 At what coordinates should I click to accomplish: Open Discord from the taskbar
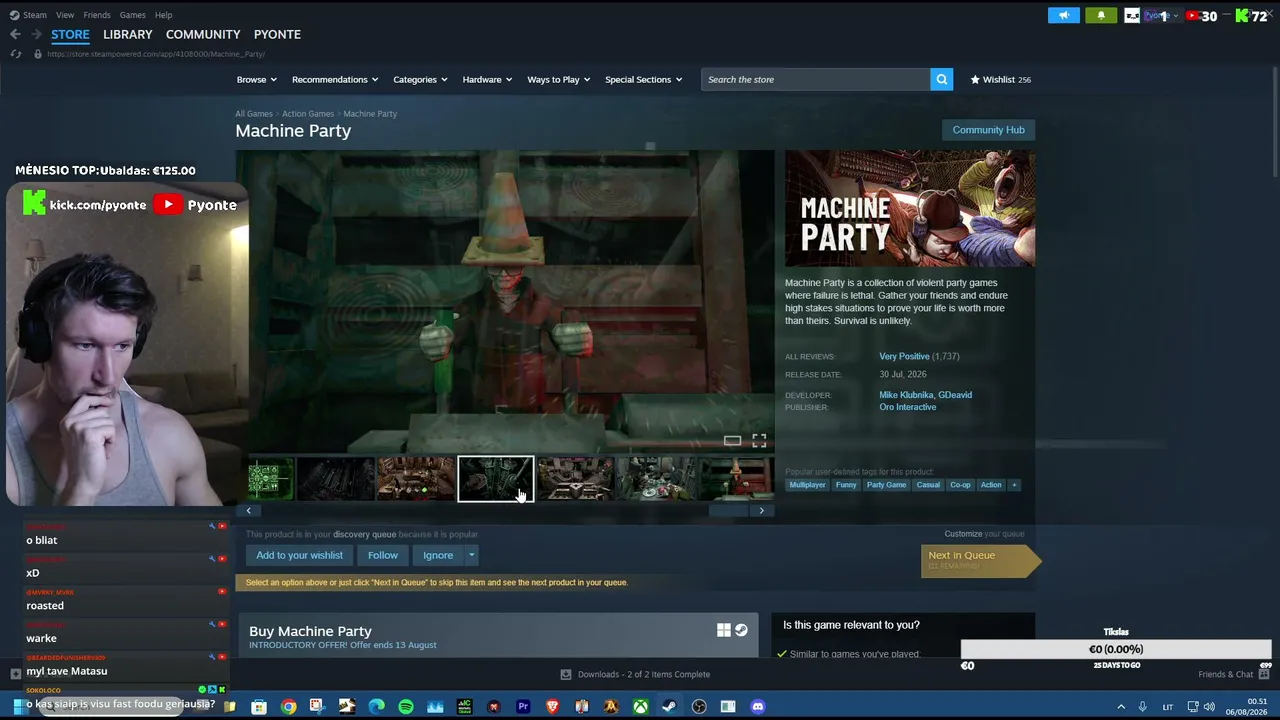click(x=757, y=707)
